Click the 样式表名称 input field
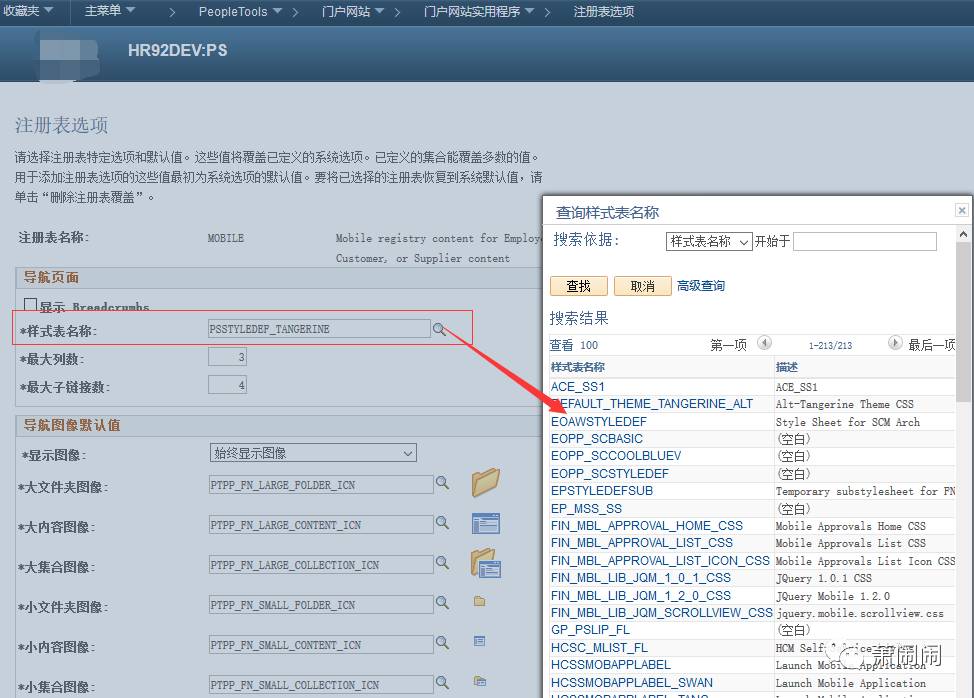974x698 pixels. [319, 329]
